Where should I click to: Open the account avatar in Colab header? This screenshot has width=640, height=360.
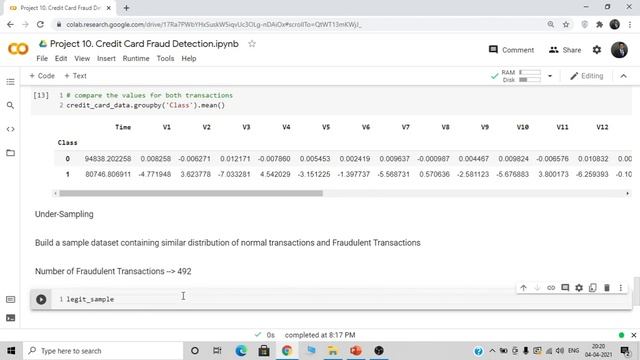619,50
